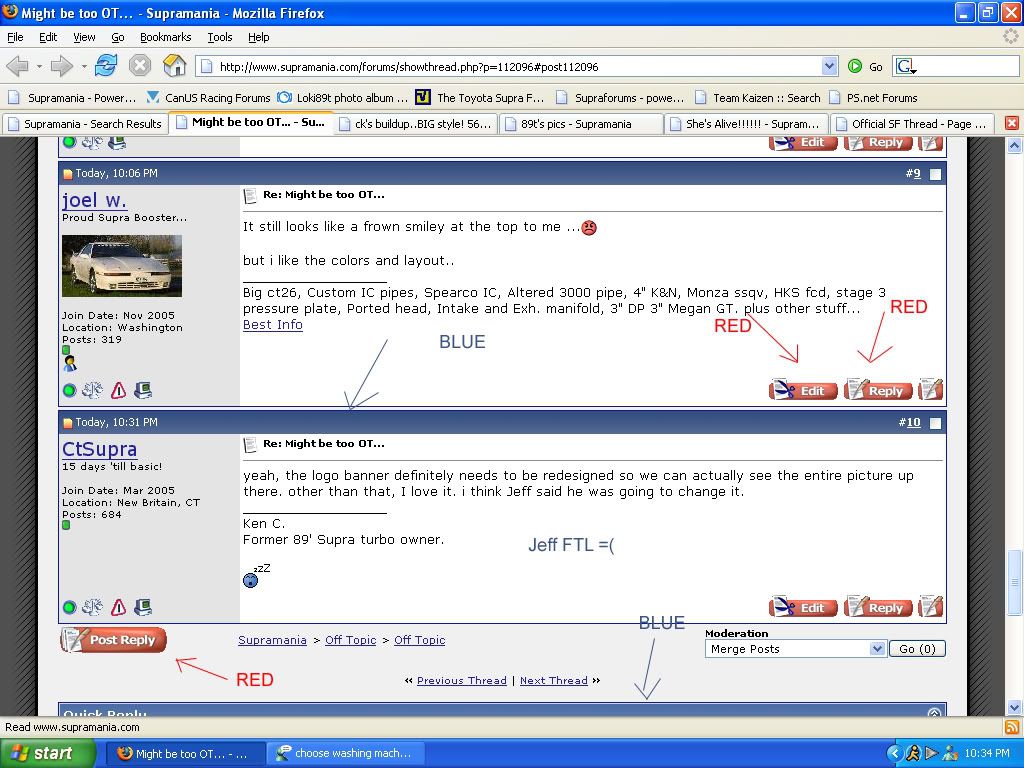This screenshot has height=768, width=1024.
Task: Click the green Go arrow button
Action: (855, 66)
